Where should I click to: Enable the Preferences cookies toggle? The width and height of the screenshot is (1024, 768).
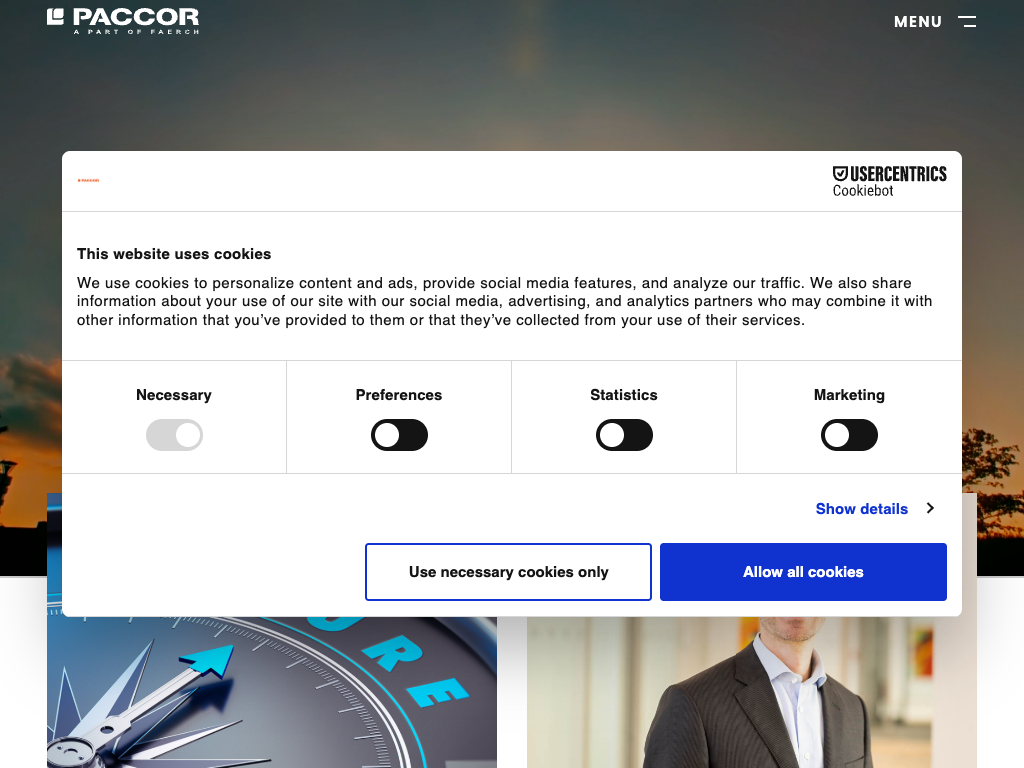pyautogui.click(x=399, y=435)
